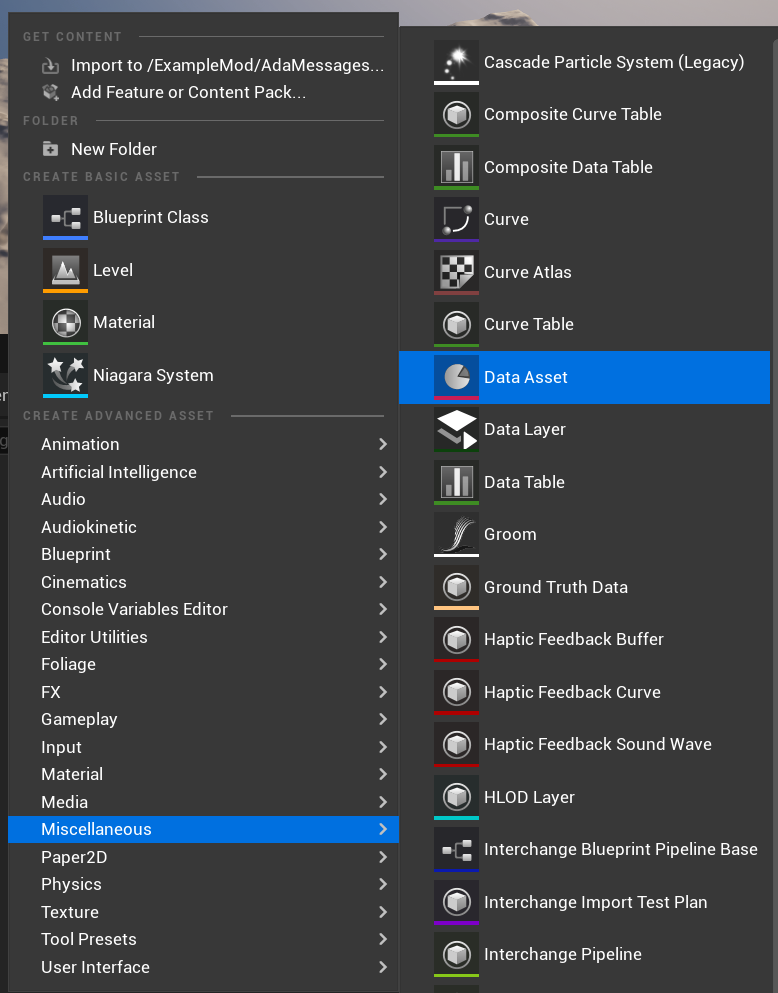Click the HLOD Layer icon
The image size is (778, 993).
pyautogui.click(x=456, y=797)
